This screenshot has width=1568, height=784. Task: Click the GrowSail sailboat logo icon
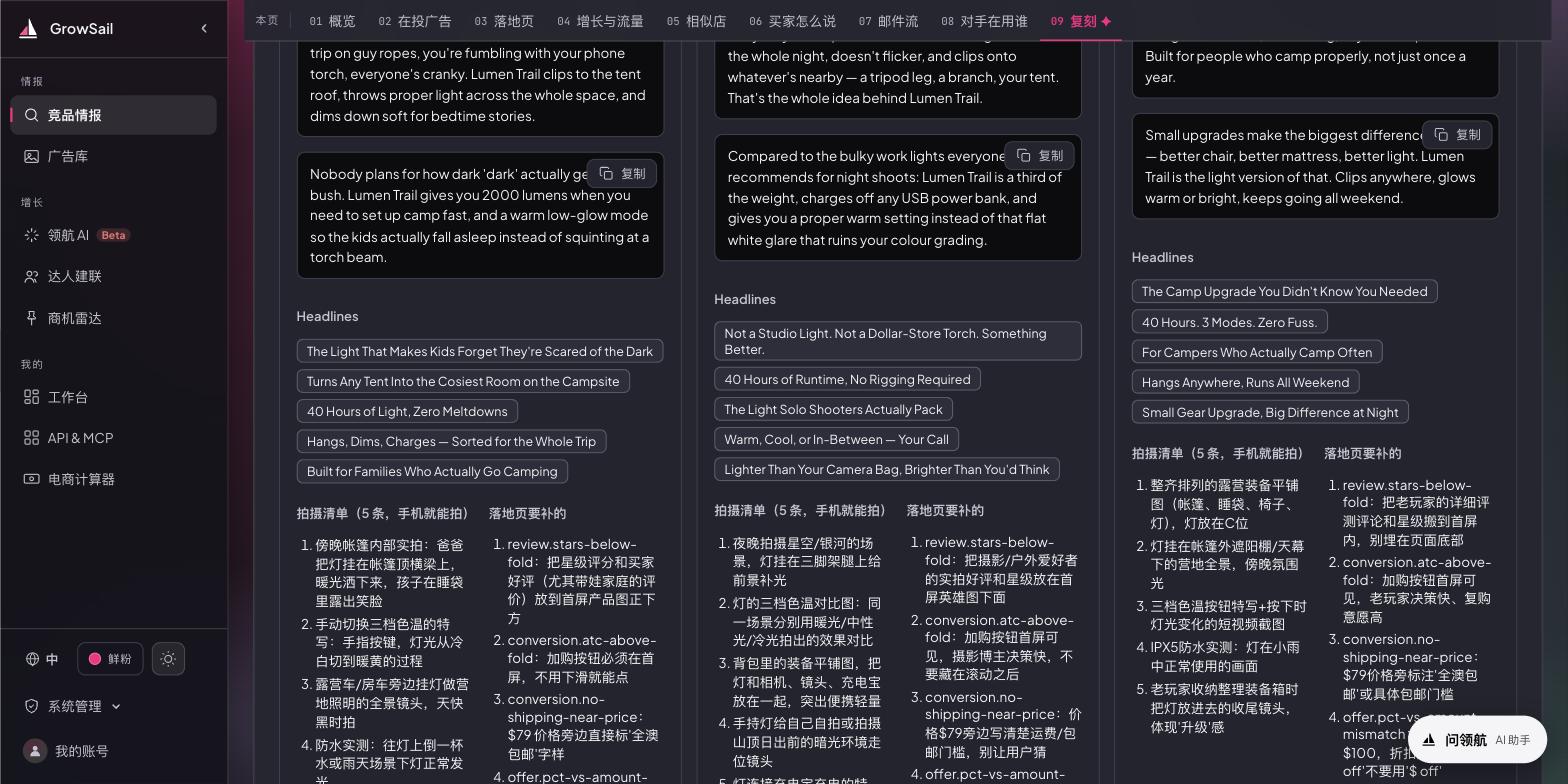(29, 29)
